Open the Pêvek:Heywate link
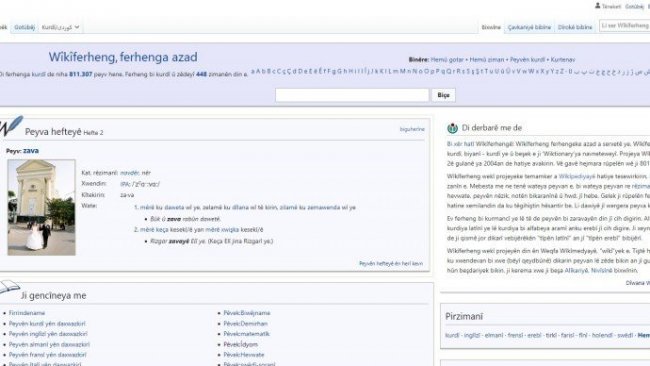The image size is (650, 366). click(244, 355)
